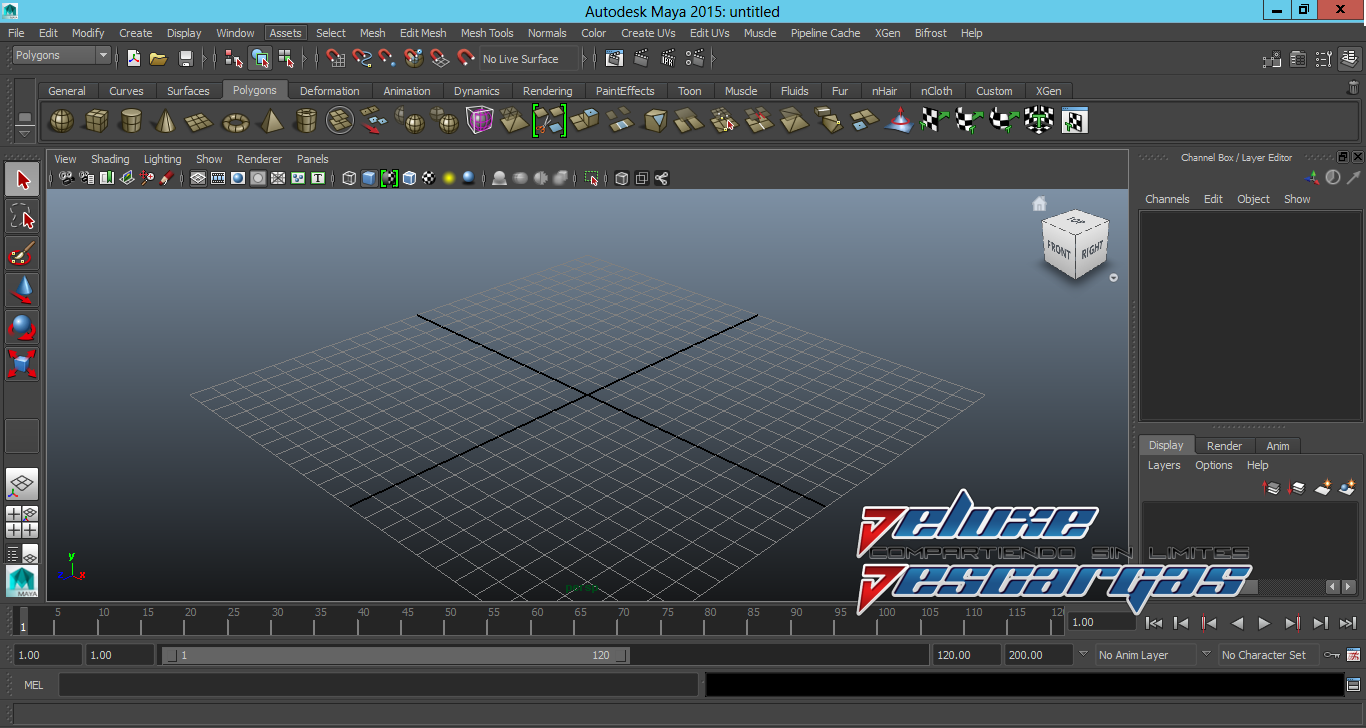
Task: Toggle wireframe shading in the viewport toolbar
Action: (349, 178)
